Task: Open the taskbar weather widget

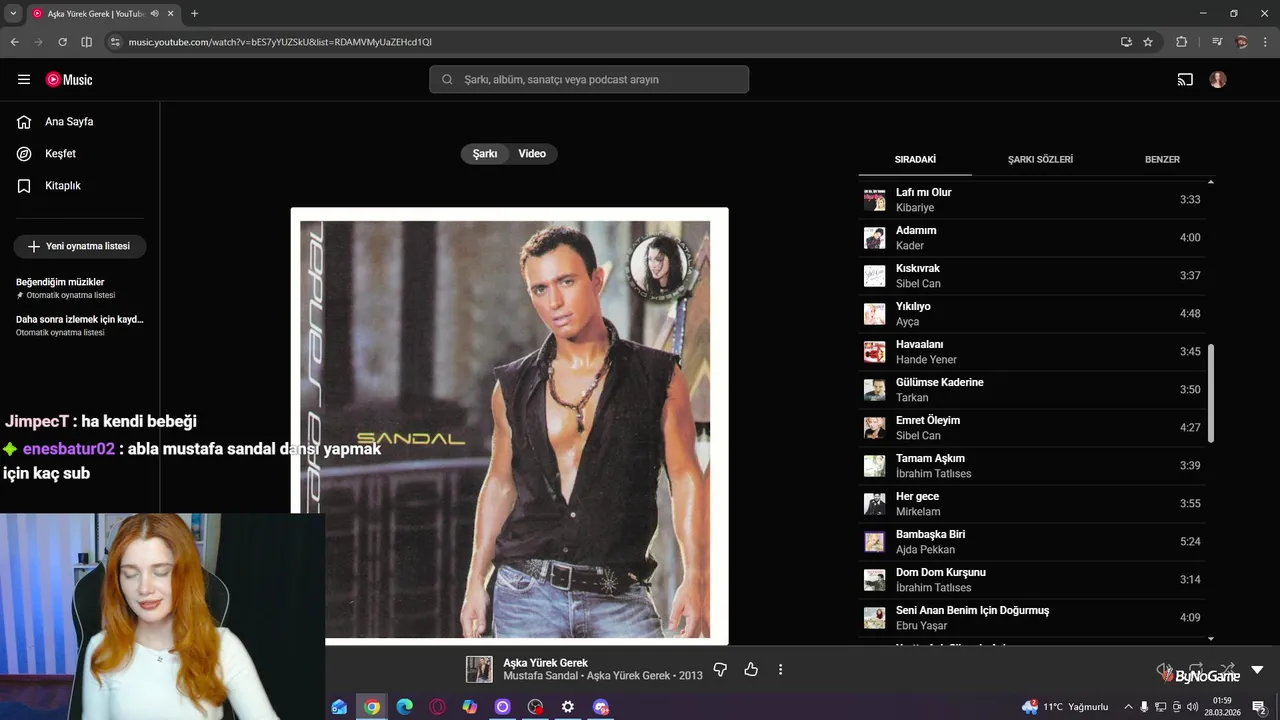Action: [1065, 707]
